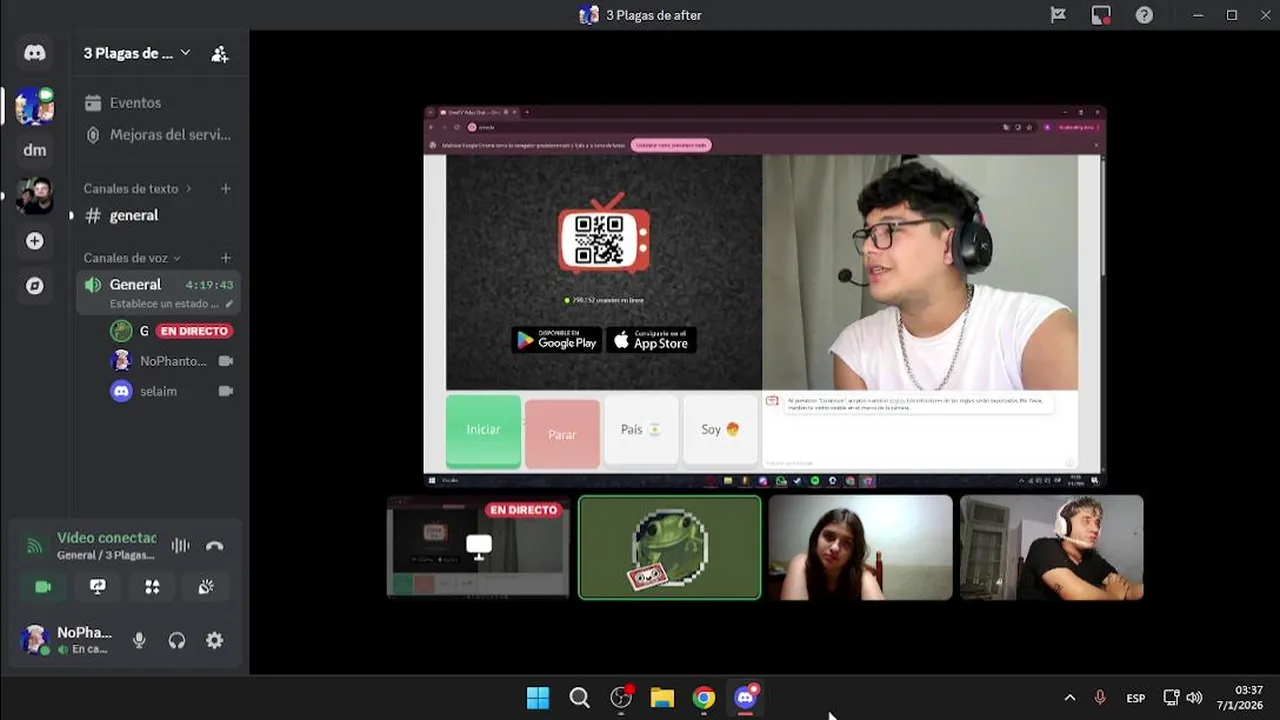Toggle noise suppression waveform icon
The height and width of the screenshot is (720, 1280).
(180, 546)
